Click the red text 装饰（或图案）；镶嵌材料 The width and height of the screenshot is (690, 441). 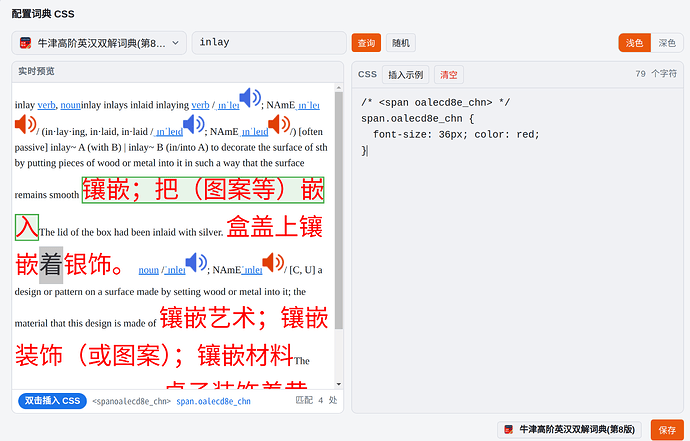point(154,356)
